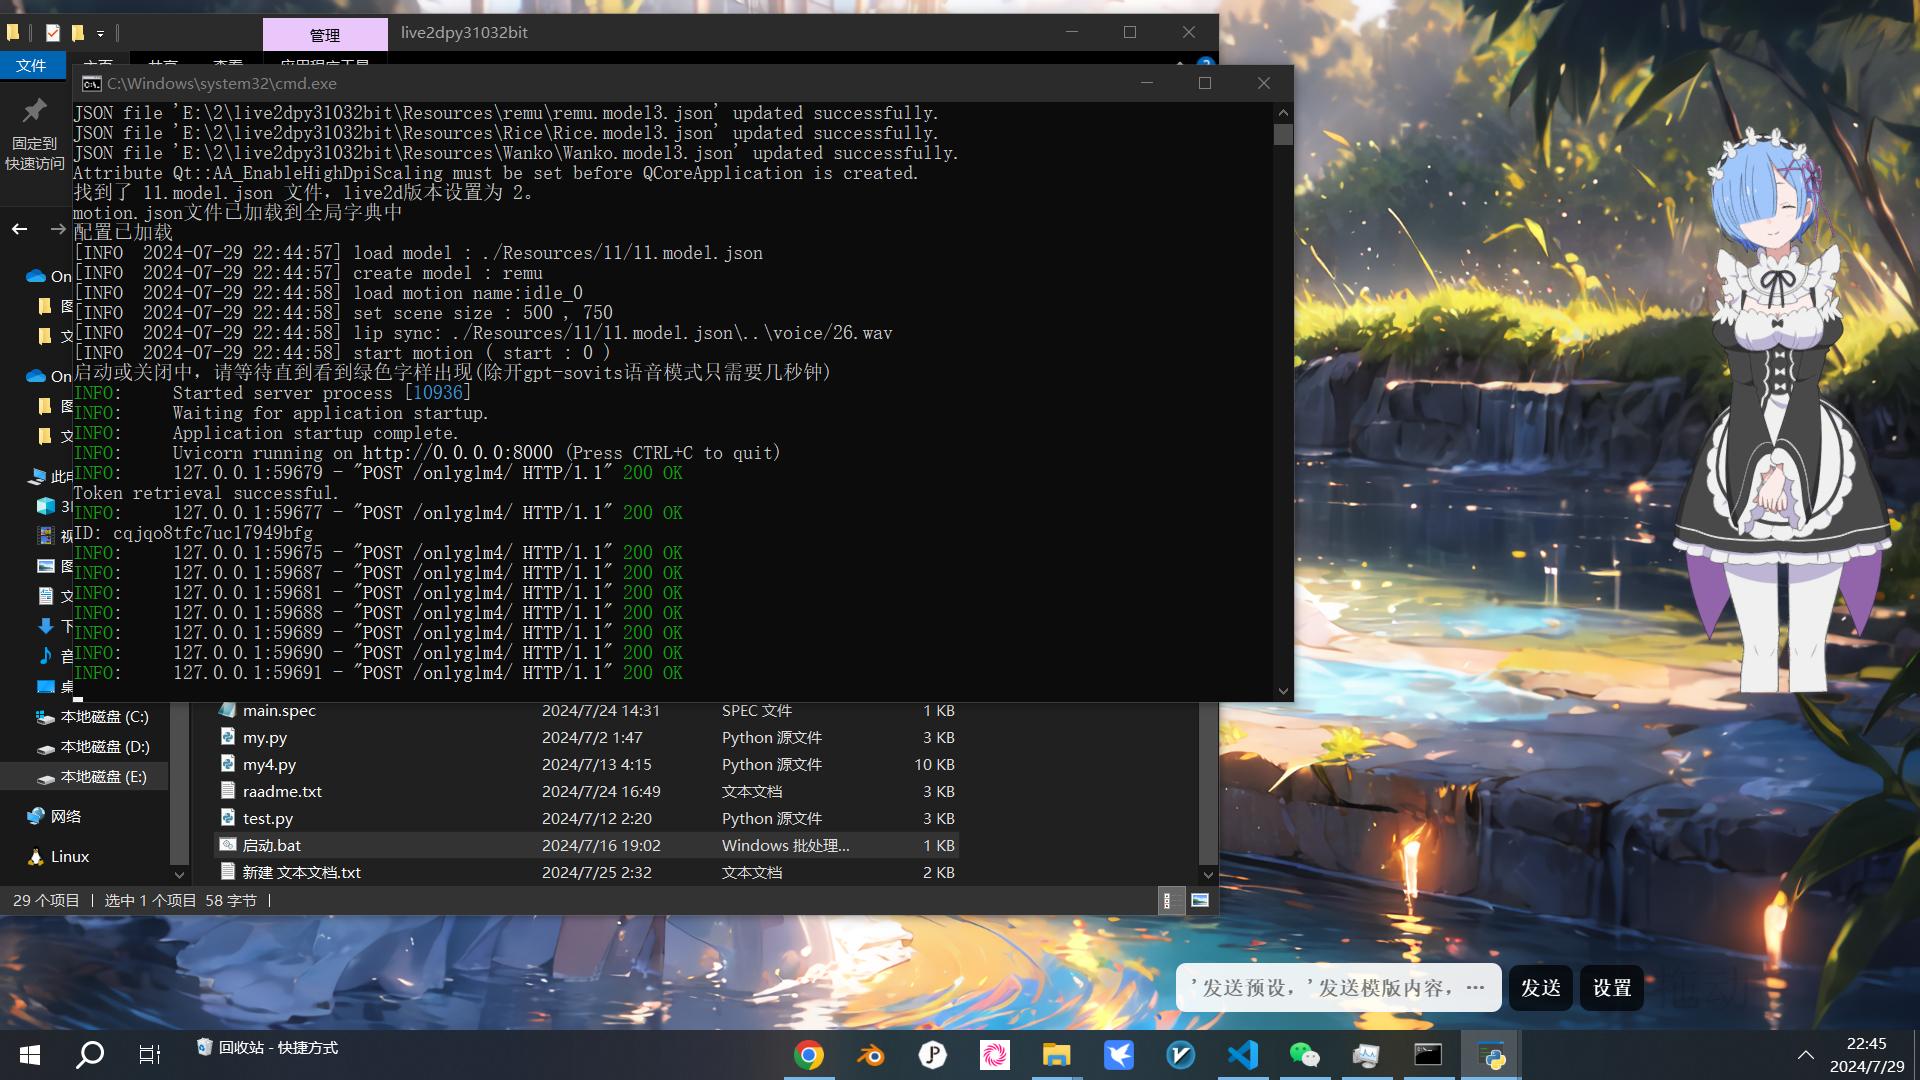Click the Linux penguin icon in sidebar

pos(36,857)
